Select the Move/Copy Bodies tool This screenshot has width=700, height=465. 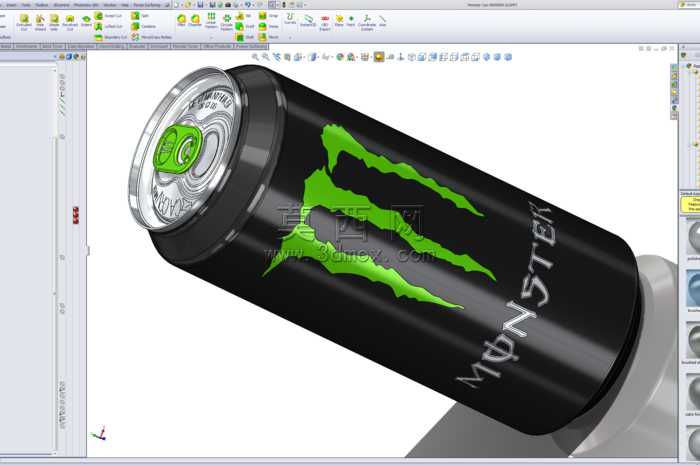(151, 37)
